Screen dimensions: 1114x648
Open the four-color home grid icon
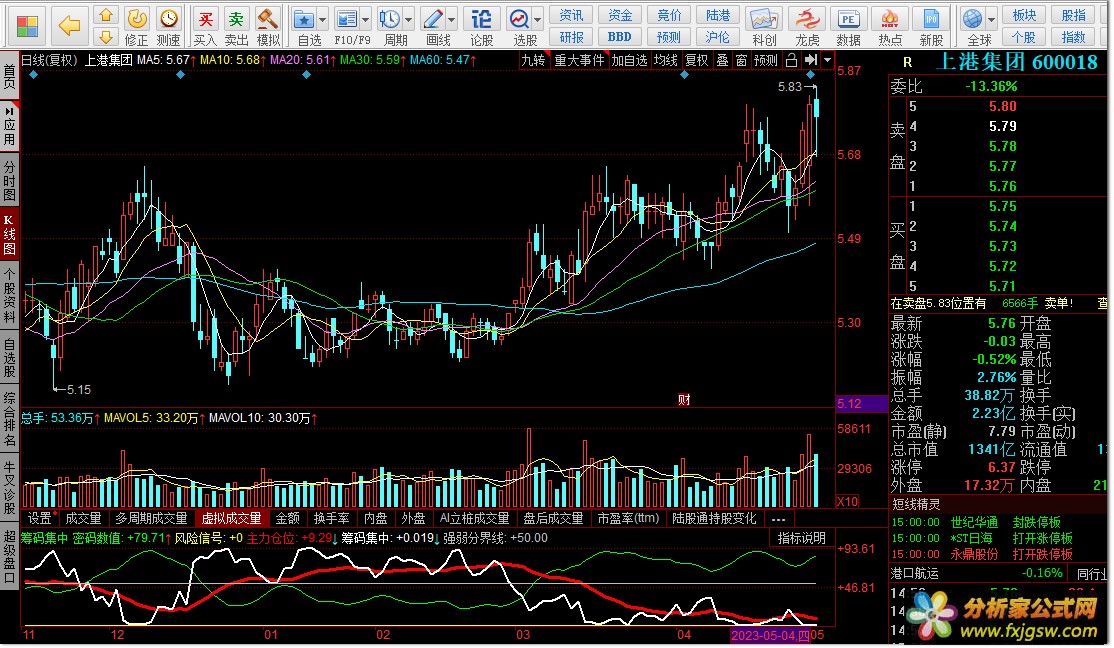(28, 26)
